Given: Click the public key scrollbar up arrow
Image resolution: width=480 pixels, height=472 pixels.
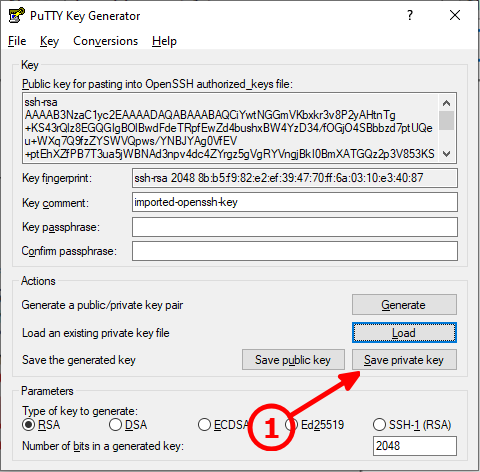Looking at the screenshot, I should [446, 103].
